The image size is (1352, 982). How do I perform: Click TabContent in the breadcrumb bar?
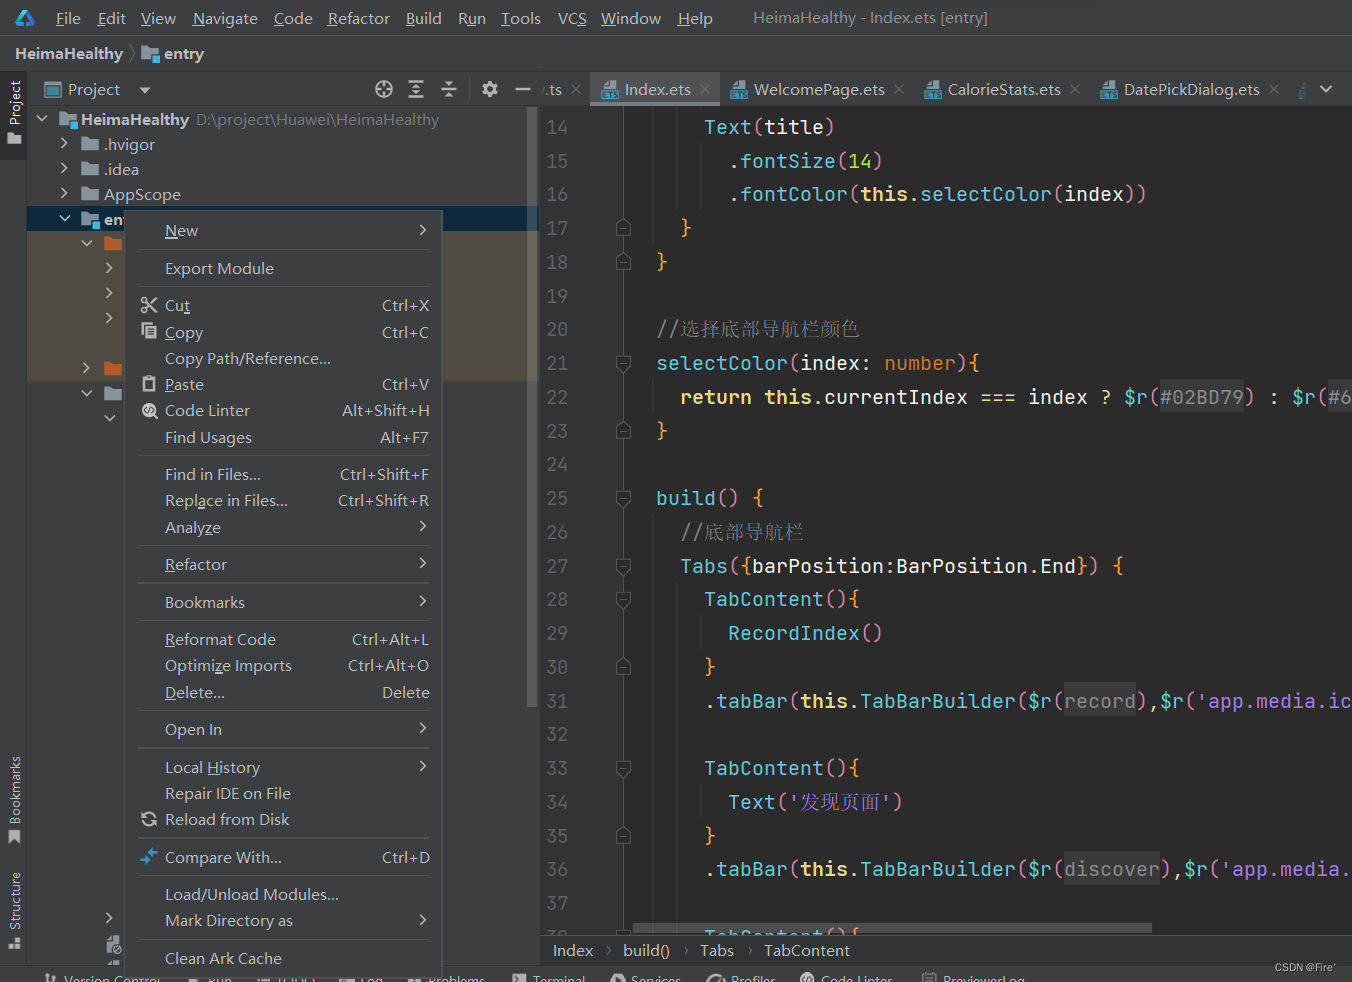coord(806,951)
